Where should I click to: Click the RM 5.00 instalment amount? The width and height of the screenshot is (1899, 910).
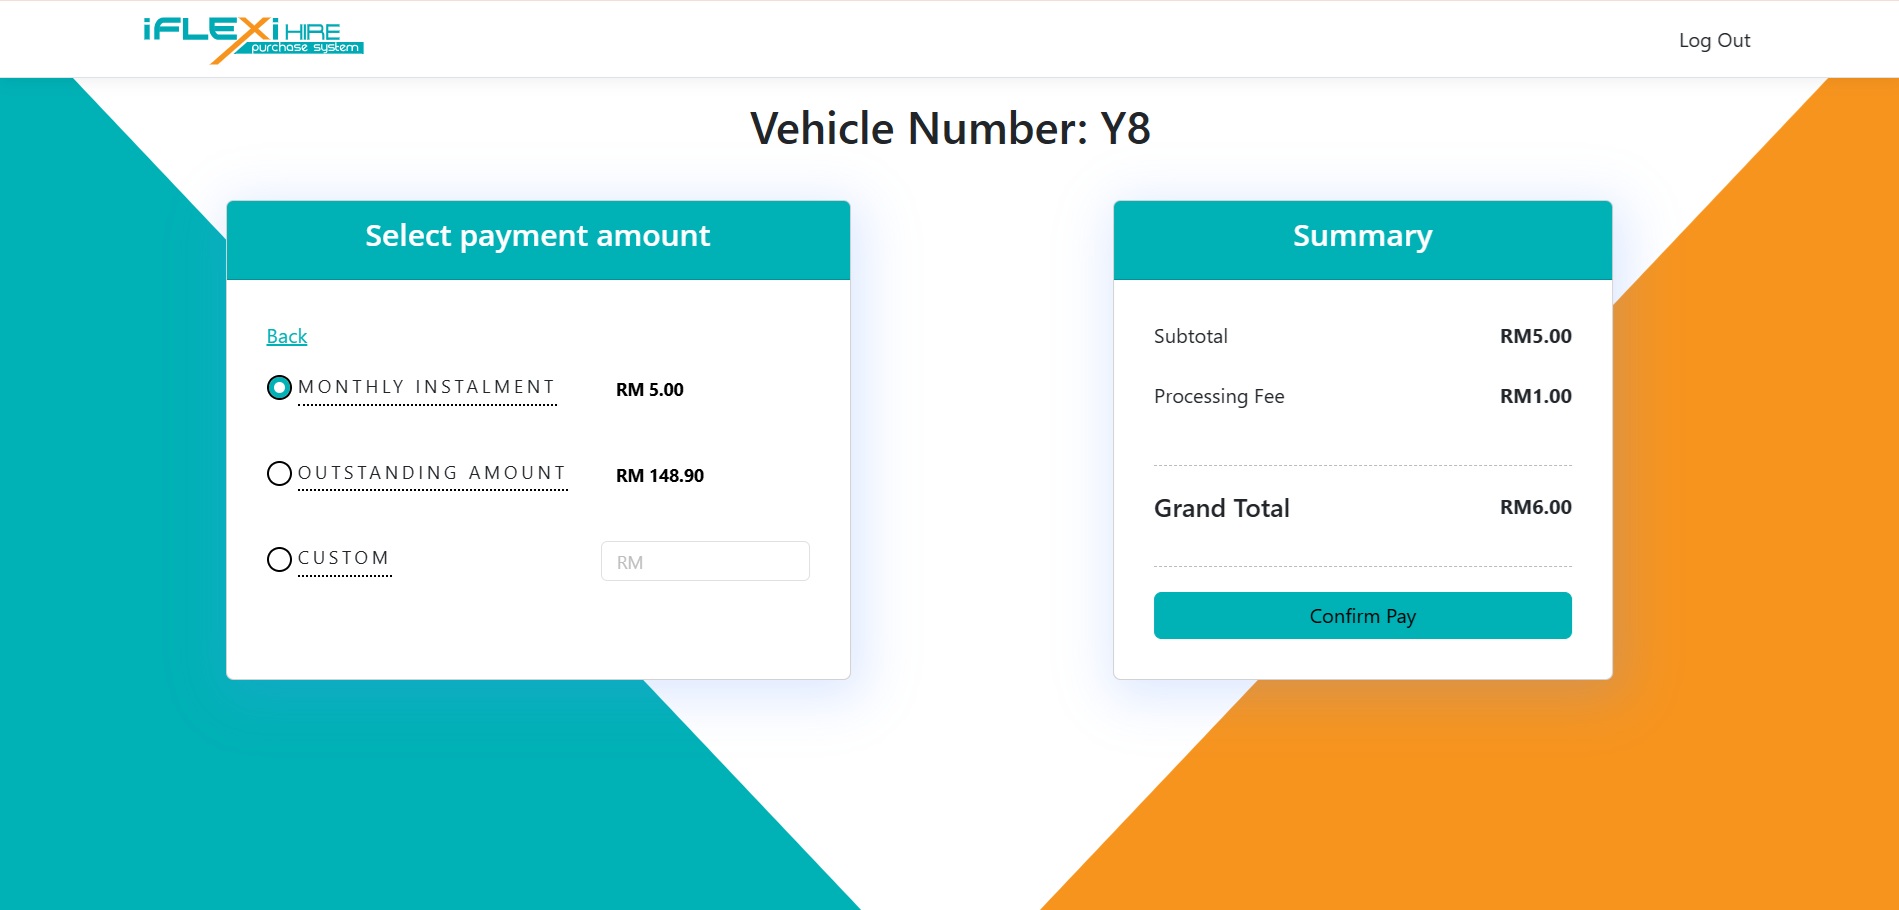(x=650, y=390)
